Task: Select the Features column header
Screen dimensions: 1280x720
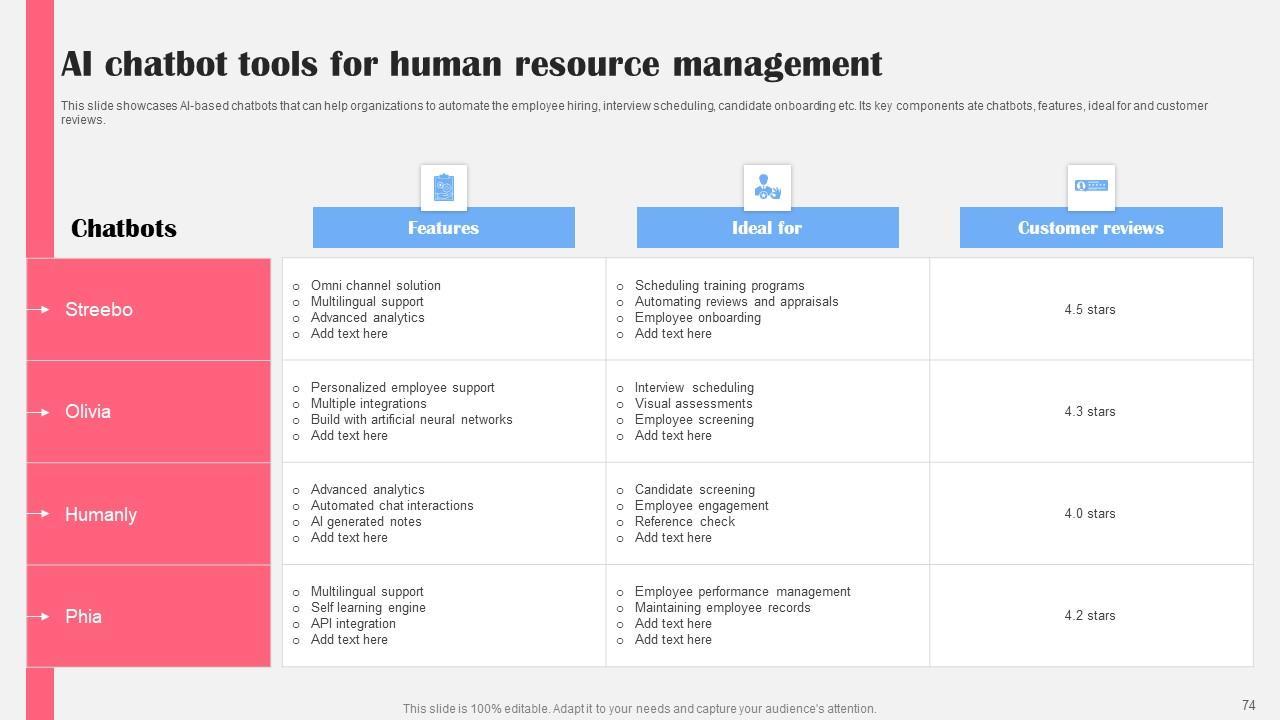Action: 443,228
